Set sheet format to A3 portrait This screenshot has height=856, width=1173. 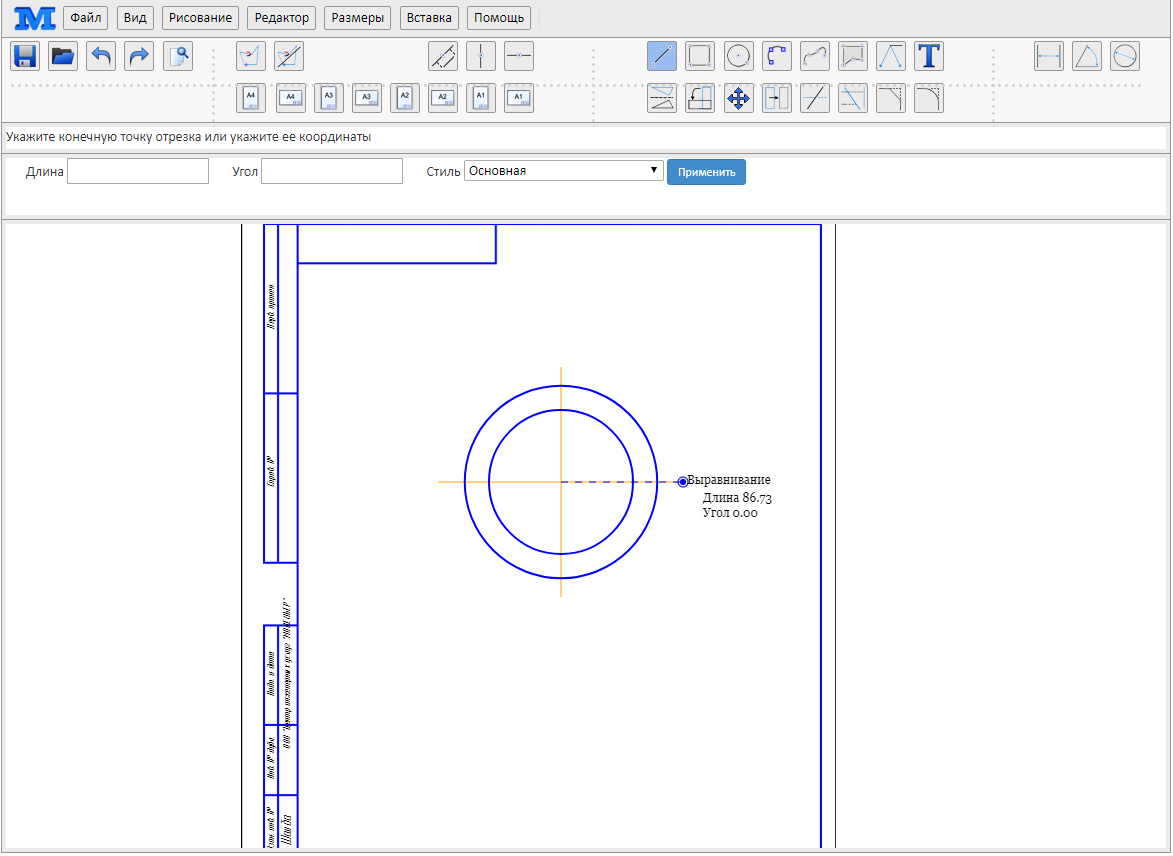[x=329, y=98]
